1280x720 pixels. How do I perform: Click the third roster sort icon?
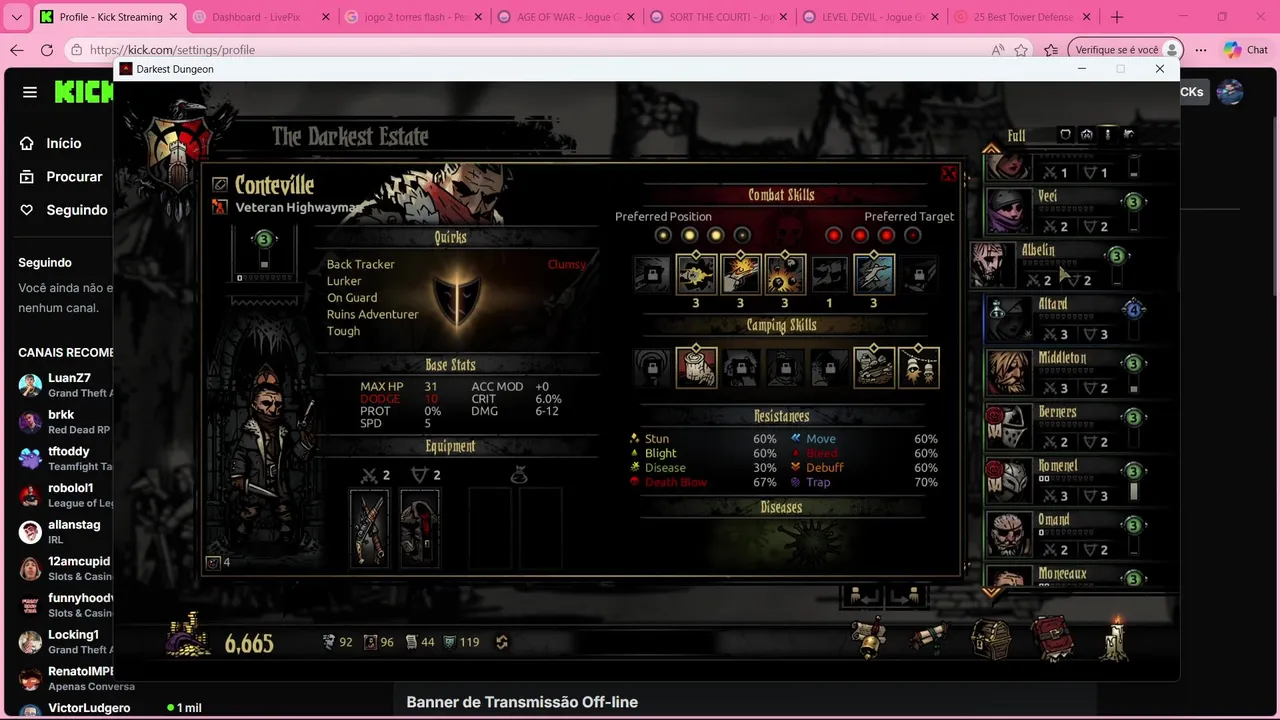click(x=1107, y=134)
